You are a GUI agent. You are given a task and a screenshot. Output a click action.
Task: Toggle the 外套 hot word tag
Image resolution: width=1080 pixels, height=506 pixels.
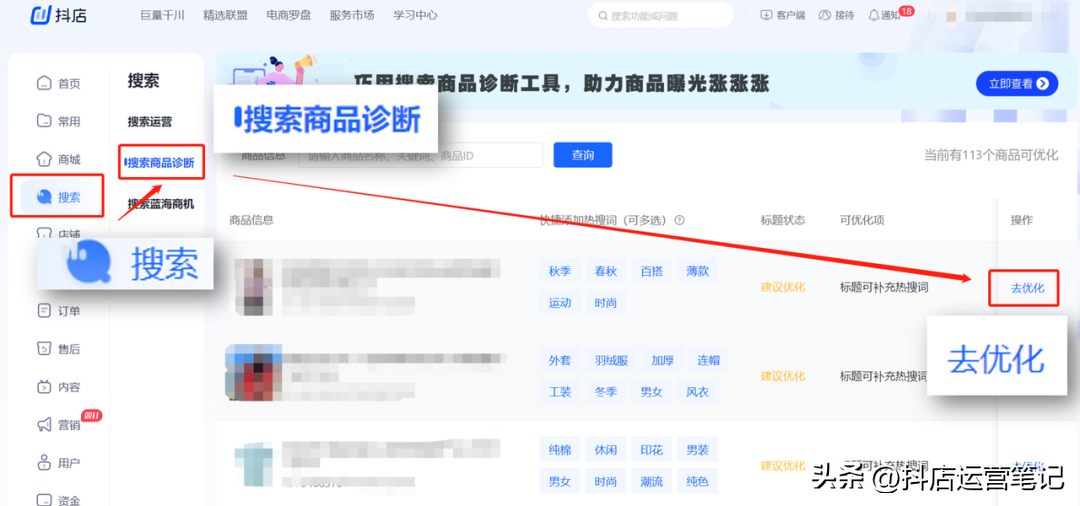point(560,360)
